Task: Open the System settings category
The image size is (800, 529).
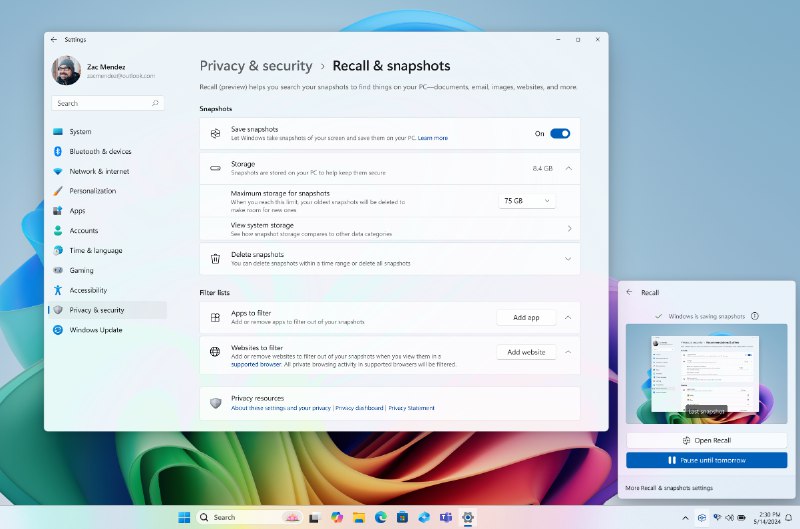Action: [107, 132]
